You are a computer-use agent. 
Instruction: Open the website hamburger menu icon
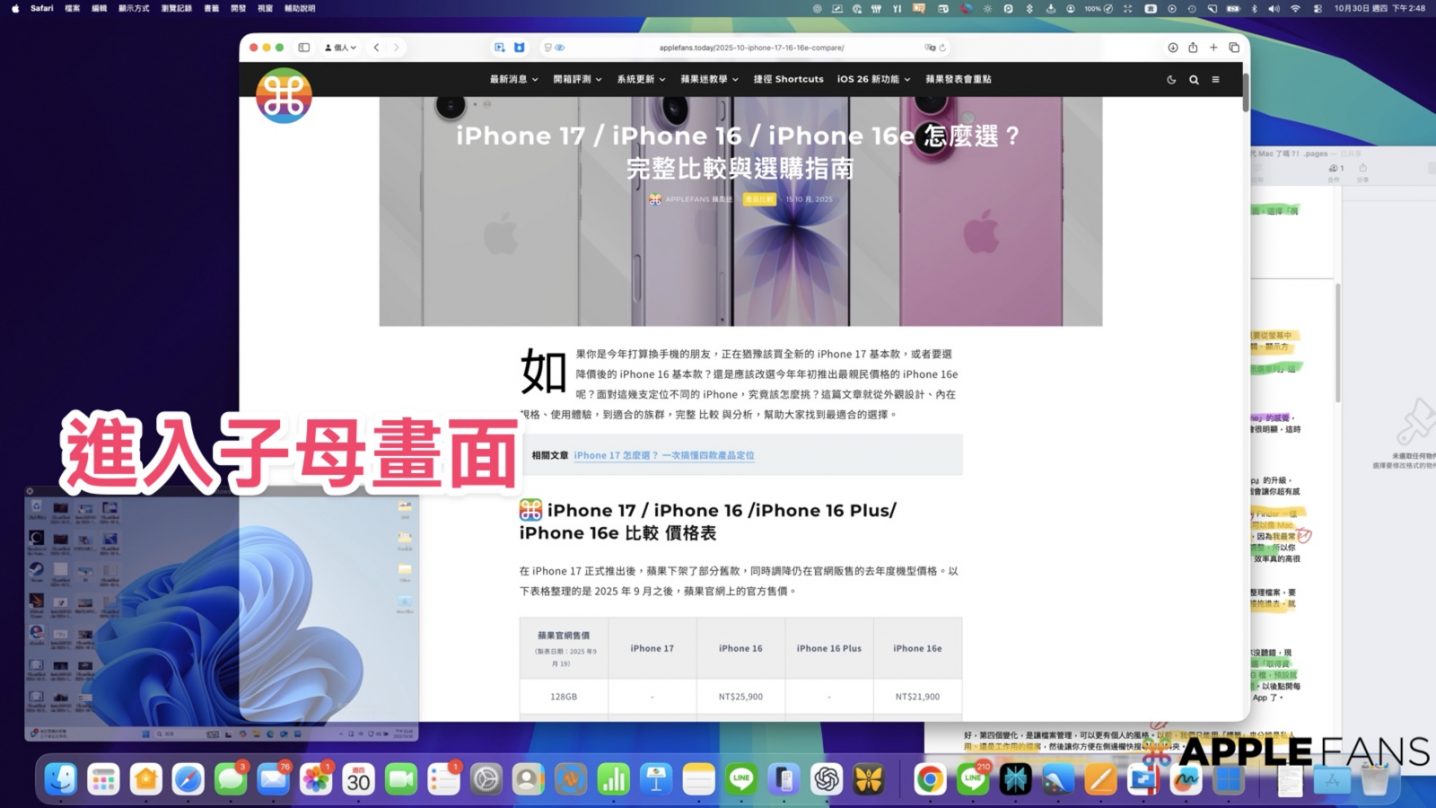click(x=1216, y=80)
